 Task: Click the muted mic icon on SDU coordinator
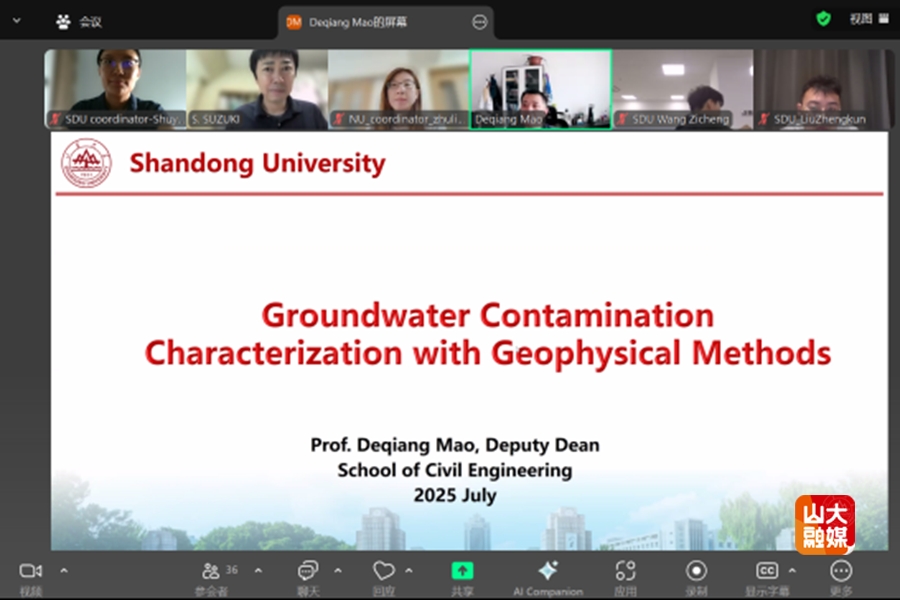[x=55, y=119]
